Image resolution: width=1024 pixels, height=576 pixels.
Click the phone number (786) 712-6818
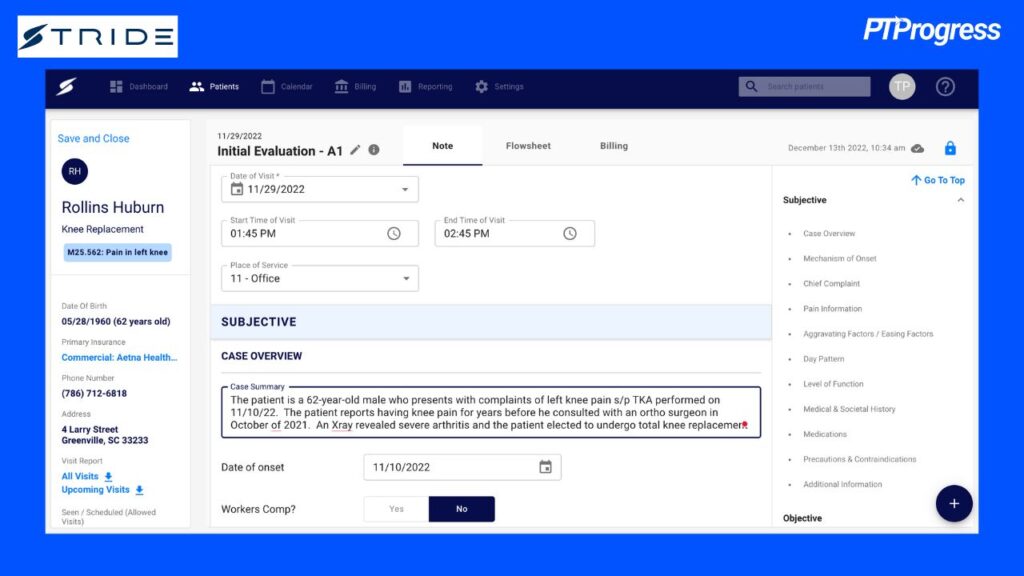pos(94,393)
